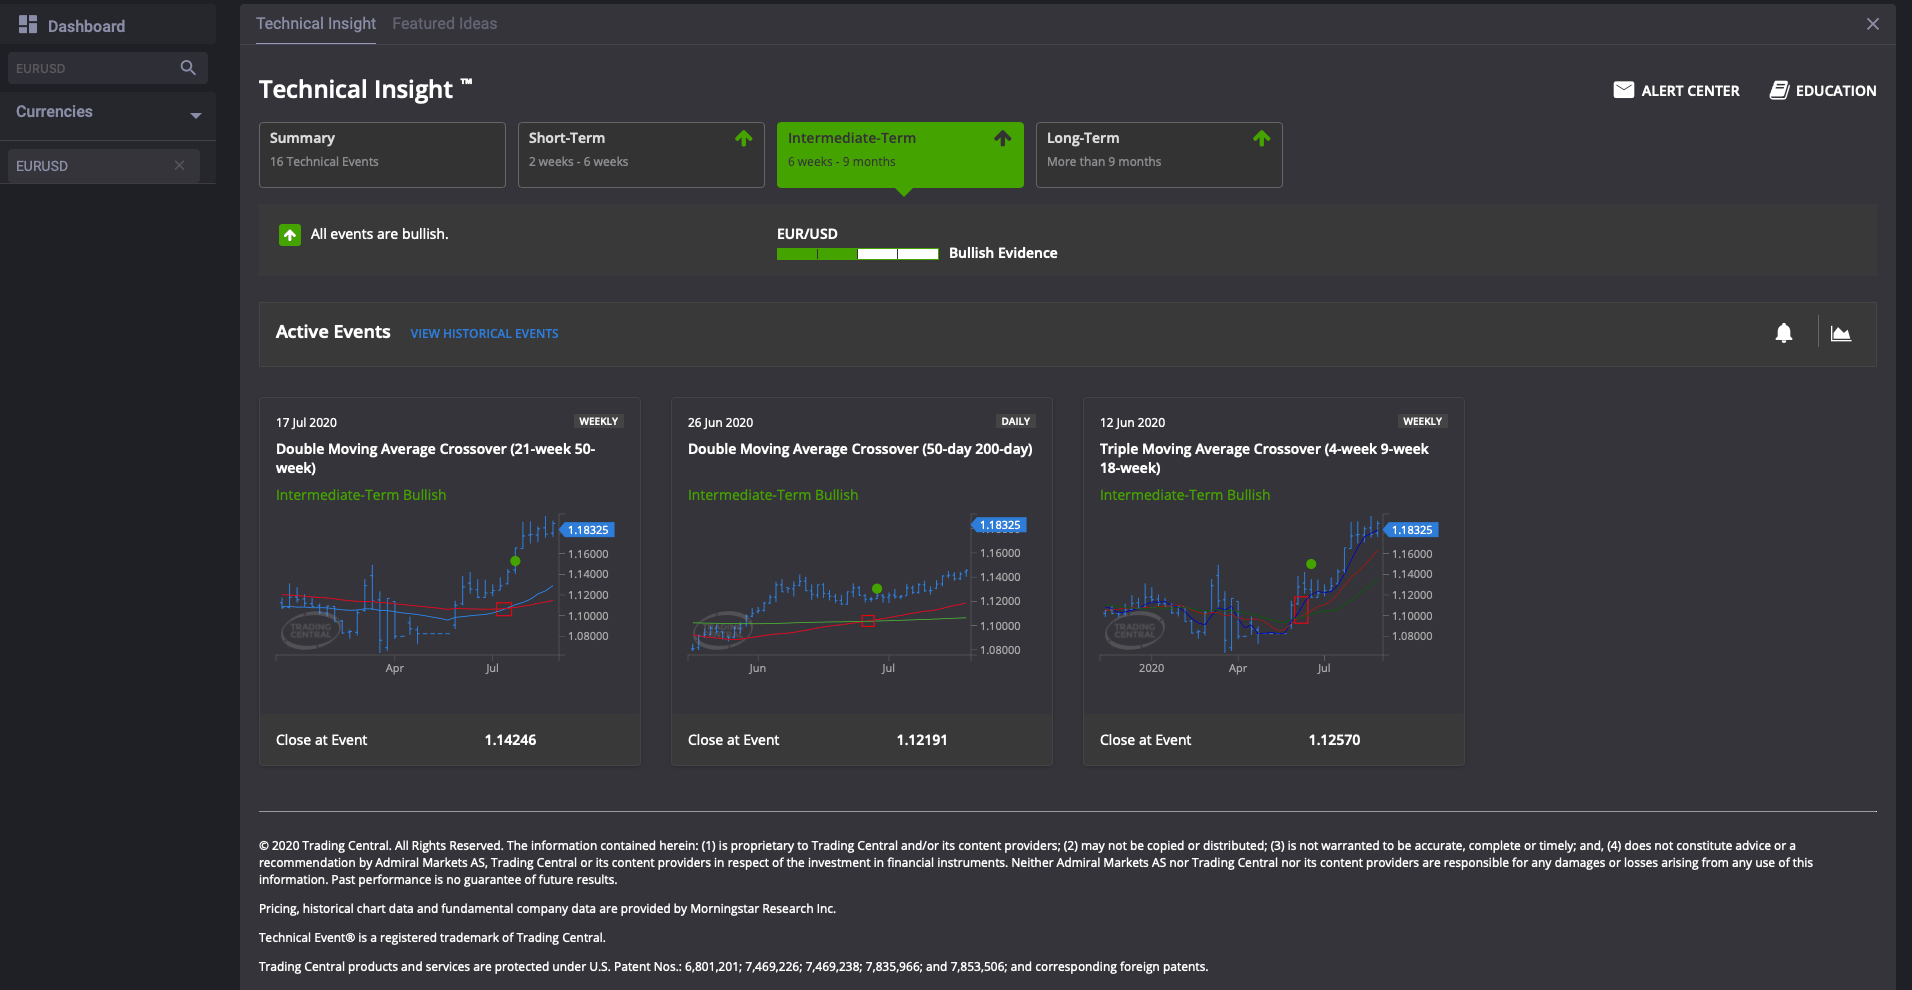Click the green event dot on 17 Jul chart
1912x990 pixels.
[515, 561]
